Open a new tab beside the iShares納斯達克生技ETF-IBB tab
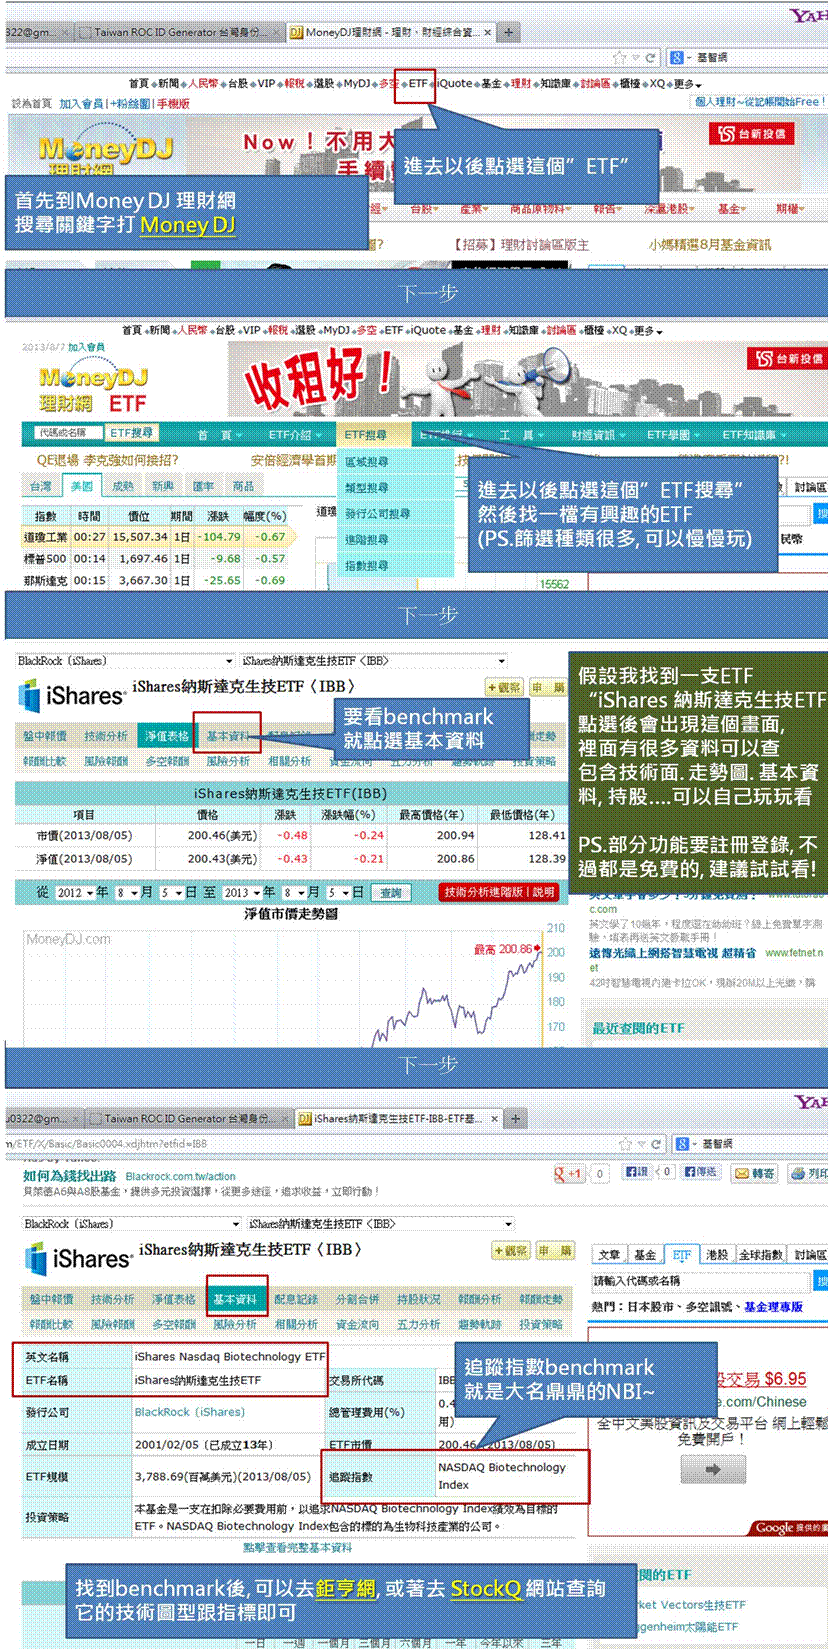Image resolution: width=829 pixels, height=1650 pixels. (516, 1118)
